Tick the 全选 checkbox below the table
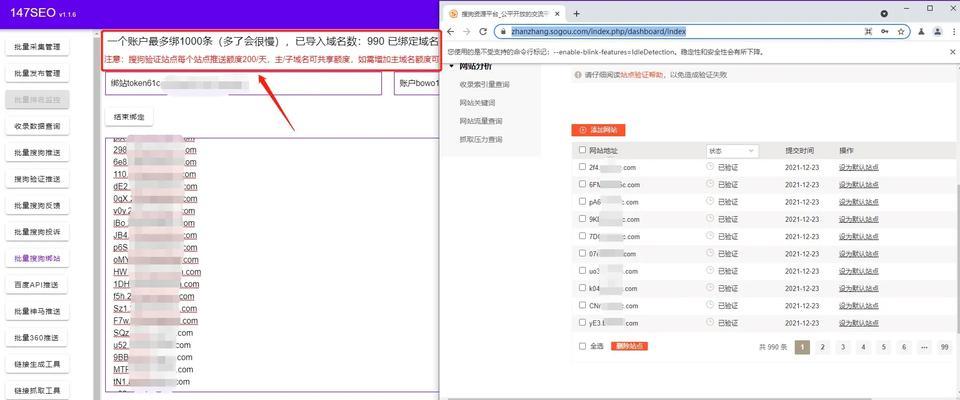Screen dimensions: 960x400 582,346
